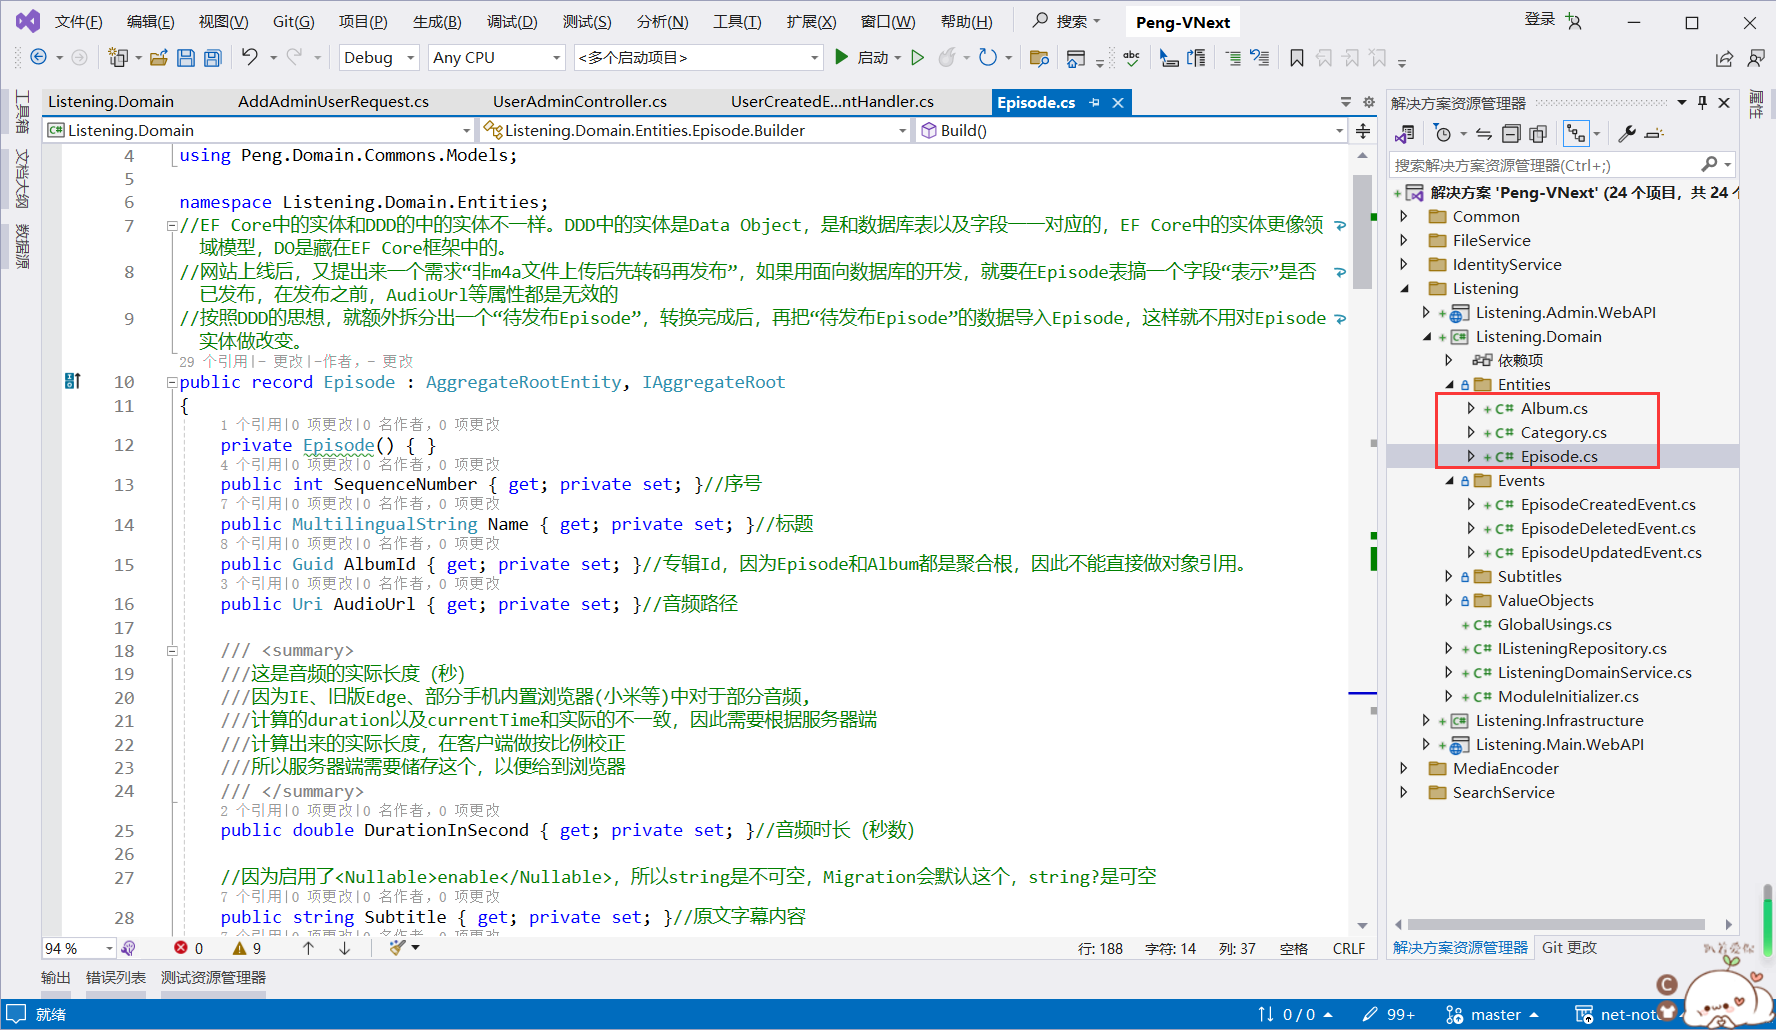Expand the Common solution folder

1404,216
